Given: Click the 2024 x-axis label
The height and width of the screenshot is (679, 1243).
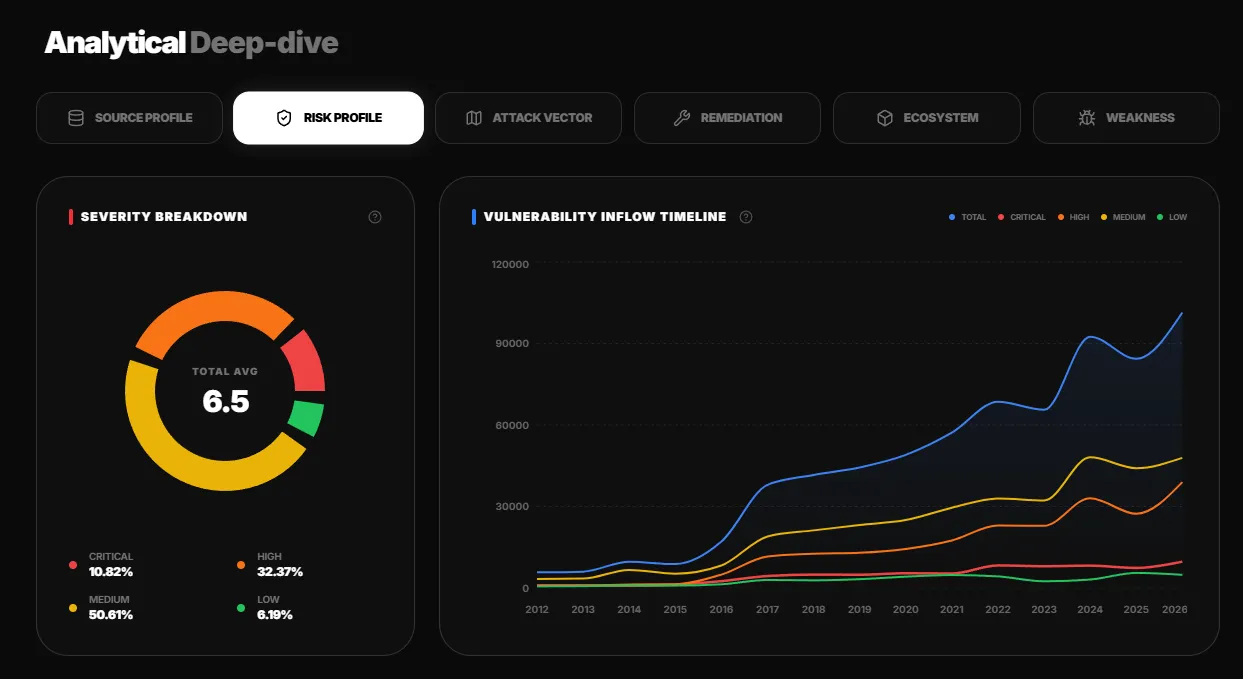Looking at the screenshot, I should click(x=1089, y=609).
